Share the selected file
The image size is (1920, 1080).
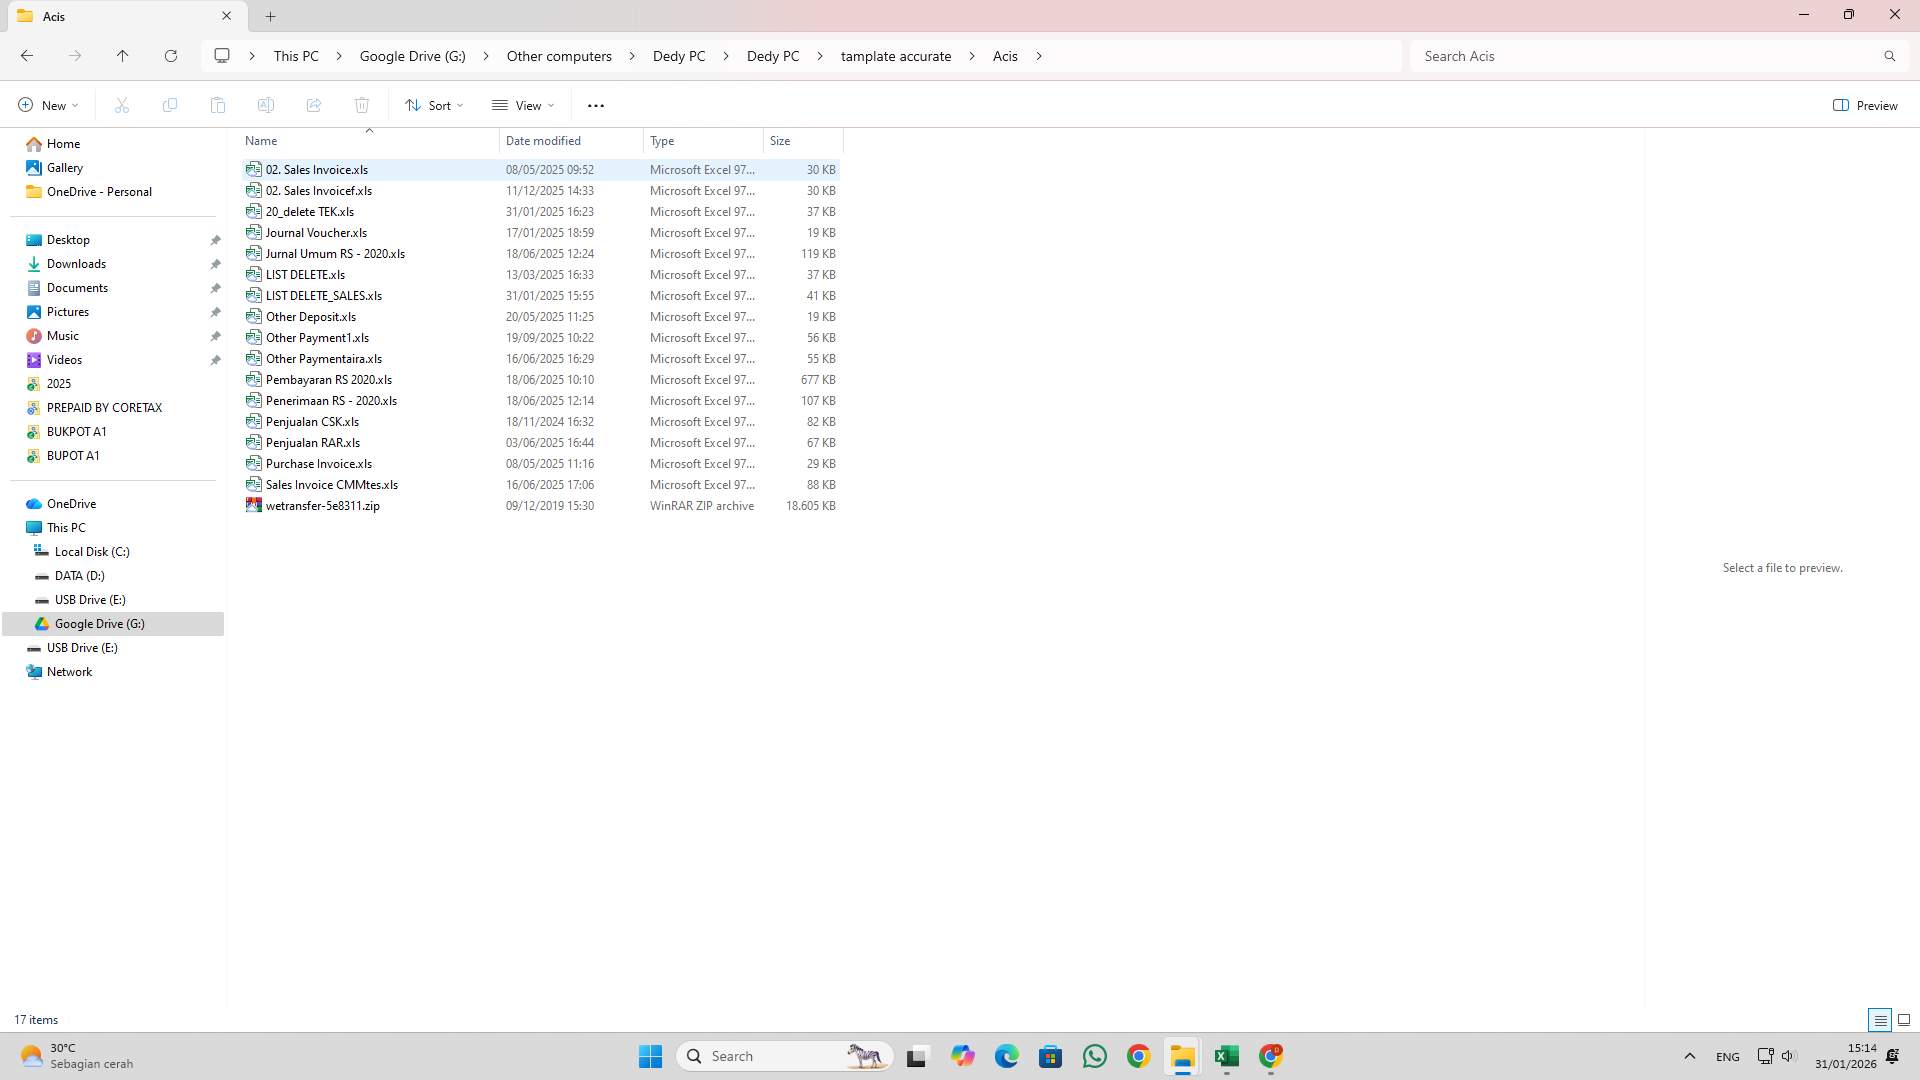[x=314, y=105]
